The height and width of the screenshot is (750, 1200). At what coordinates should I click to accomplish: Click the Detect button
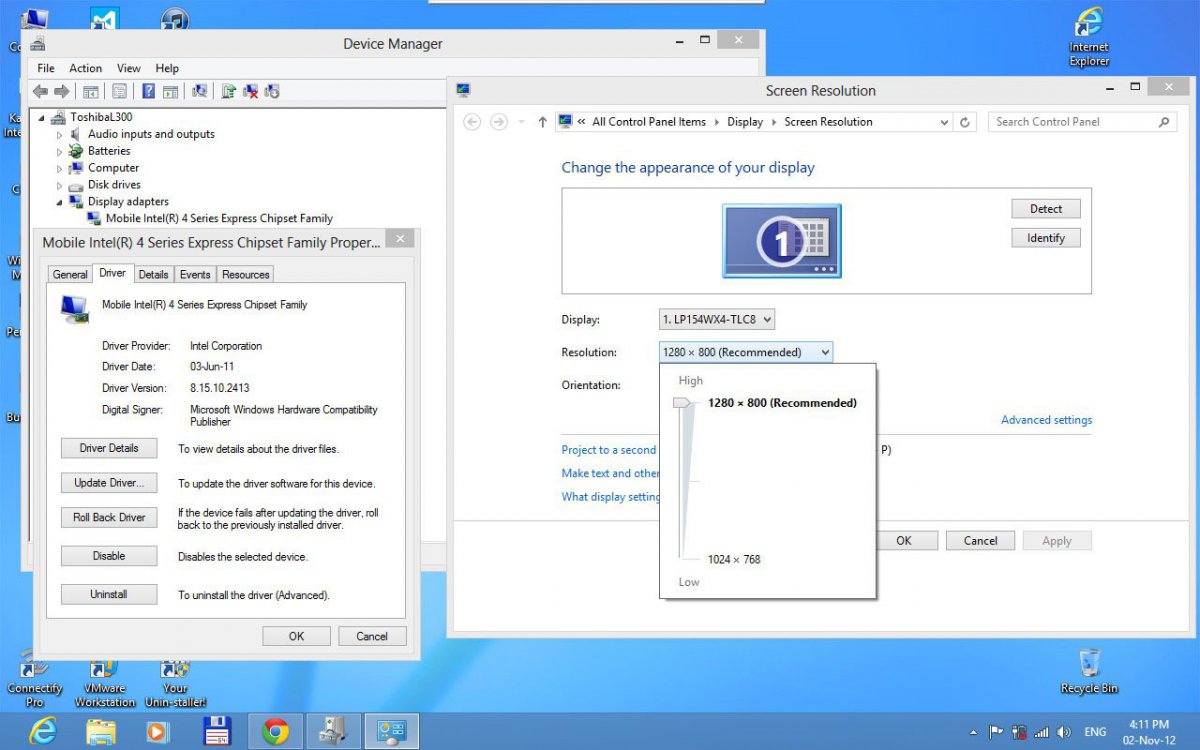pos(1046,209)
